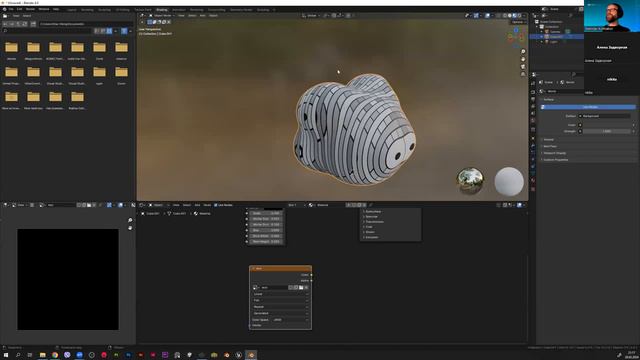The width and height of the screenshot is (640, 360).
Task: Open the File menu
Action: point(11,9)
